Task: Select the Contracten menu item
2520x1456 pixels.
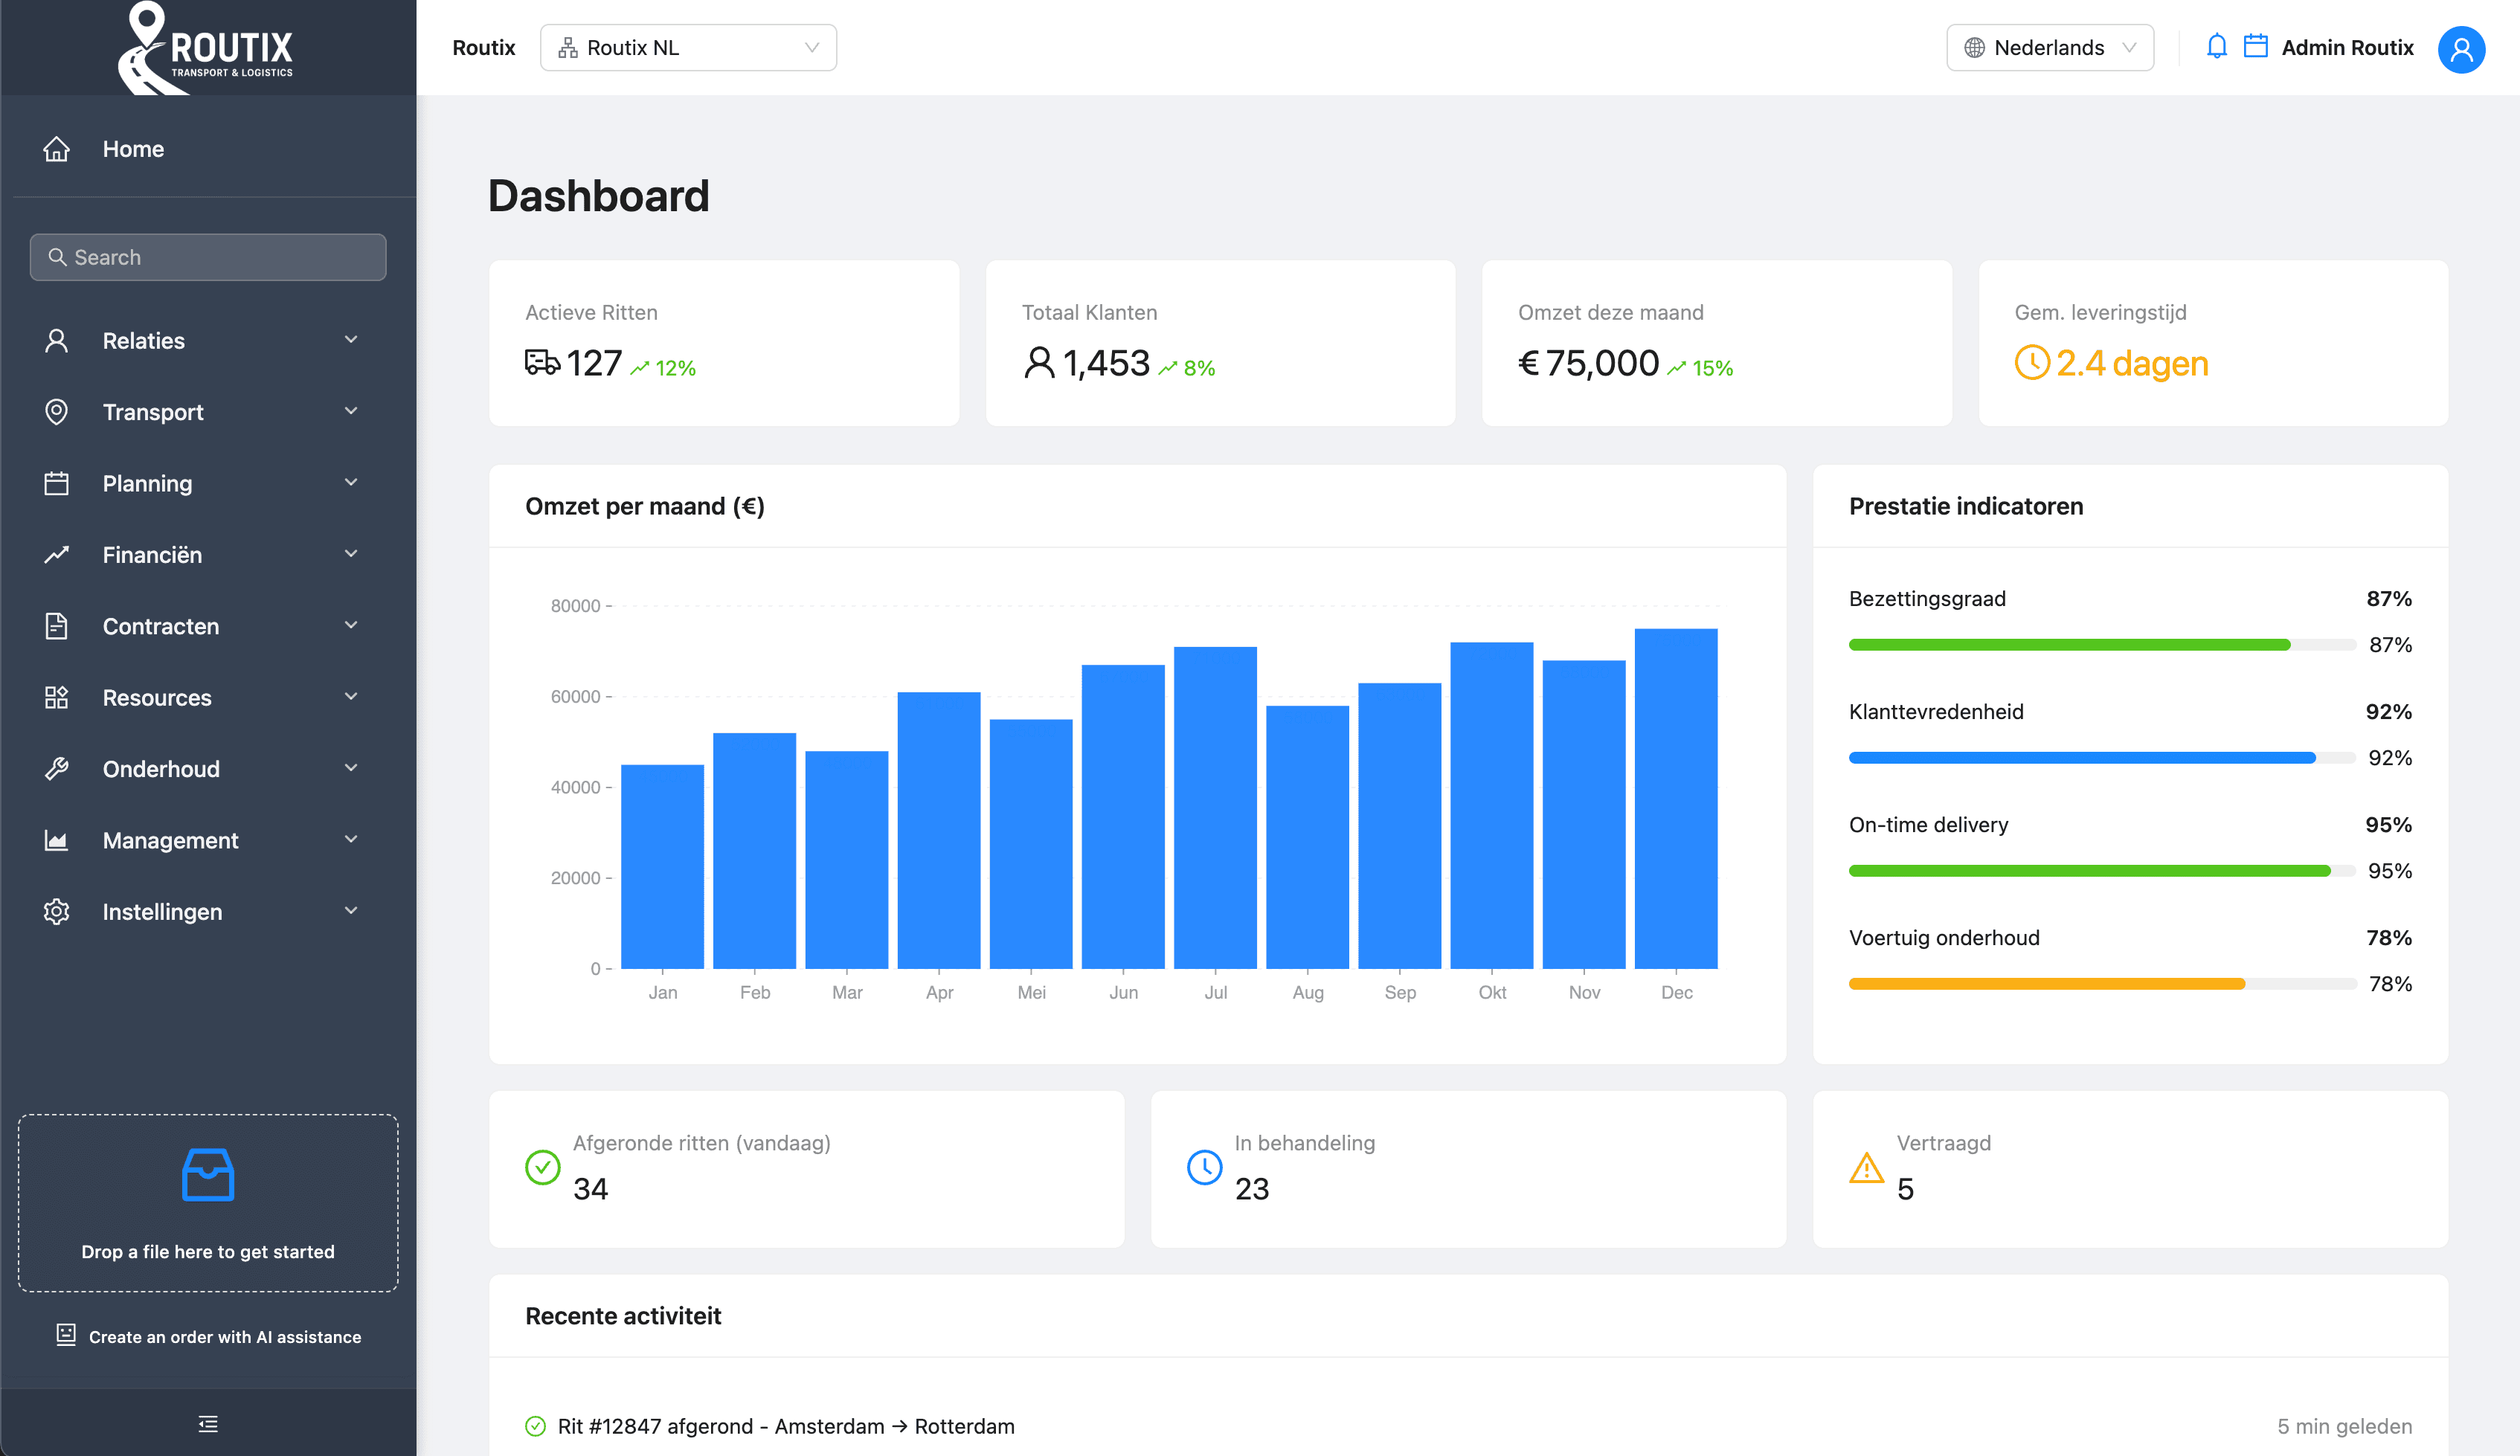Action: [x=161, y=626]
